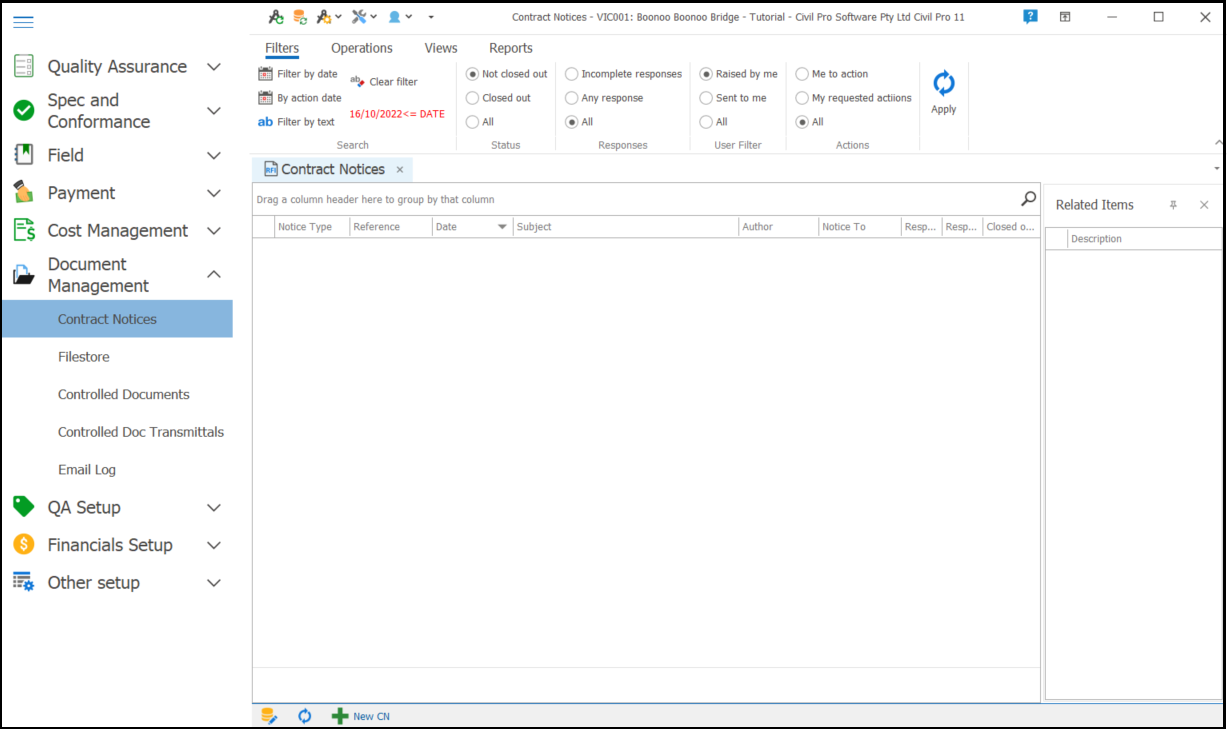Select Me to action option
Screen dimensions: 1227x729
point(832,74)
